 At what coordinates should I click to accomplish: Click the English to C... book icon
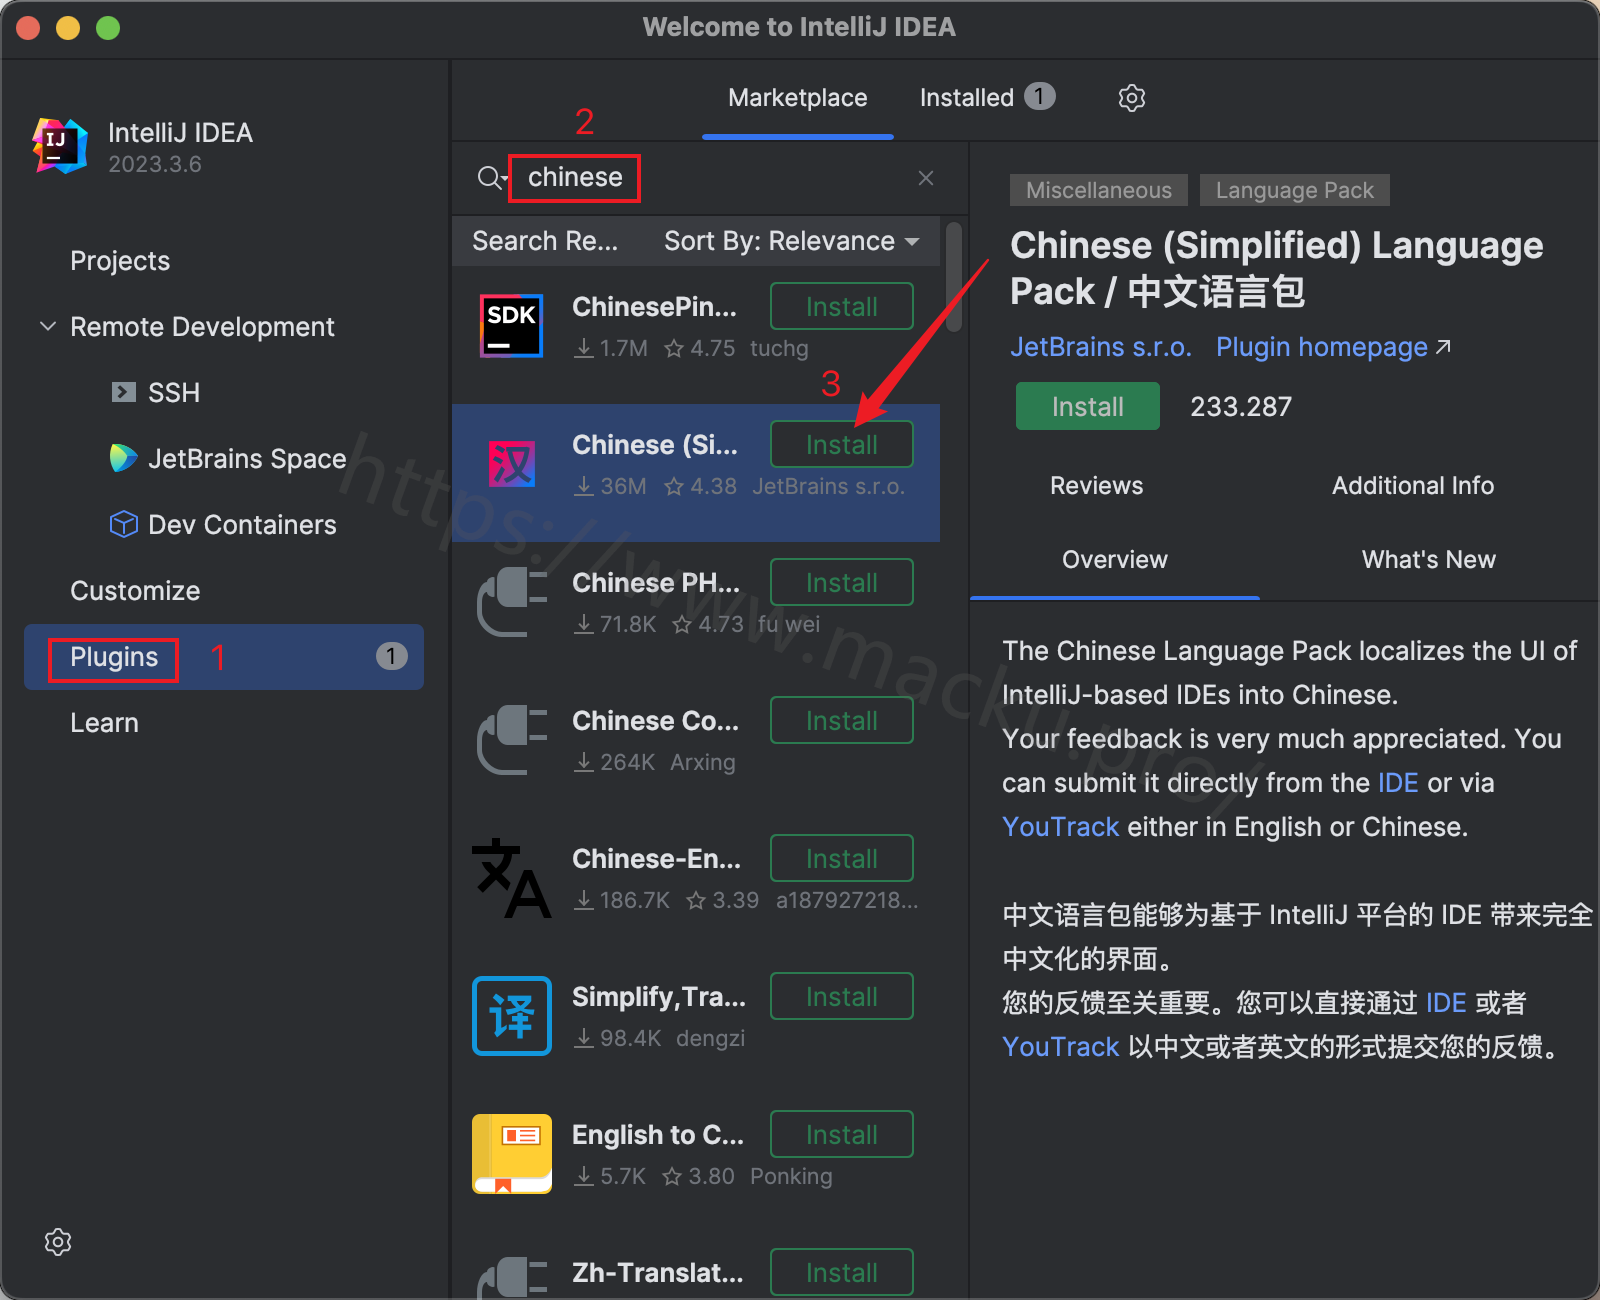512,1154
